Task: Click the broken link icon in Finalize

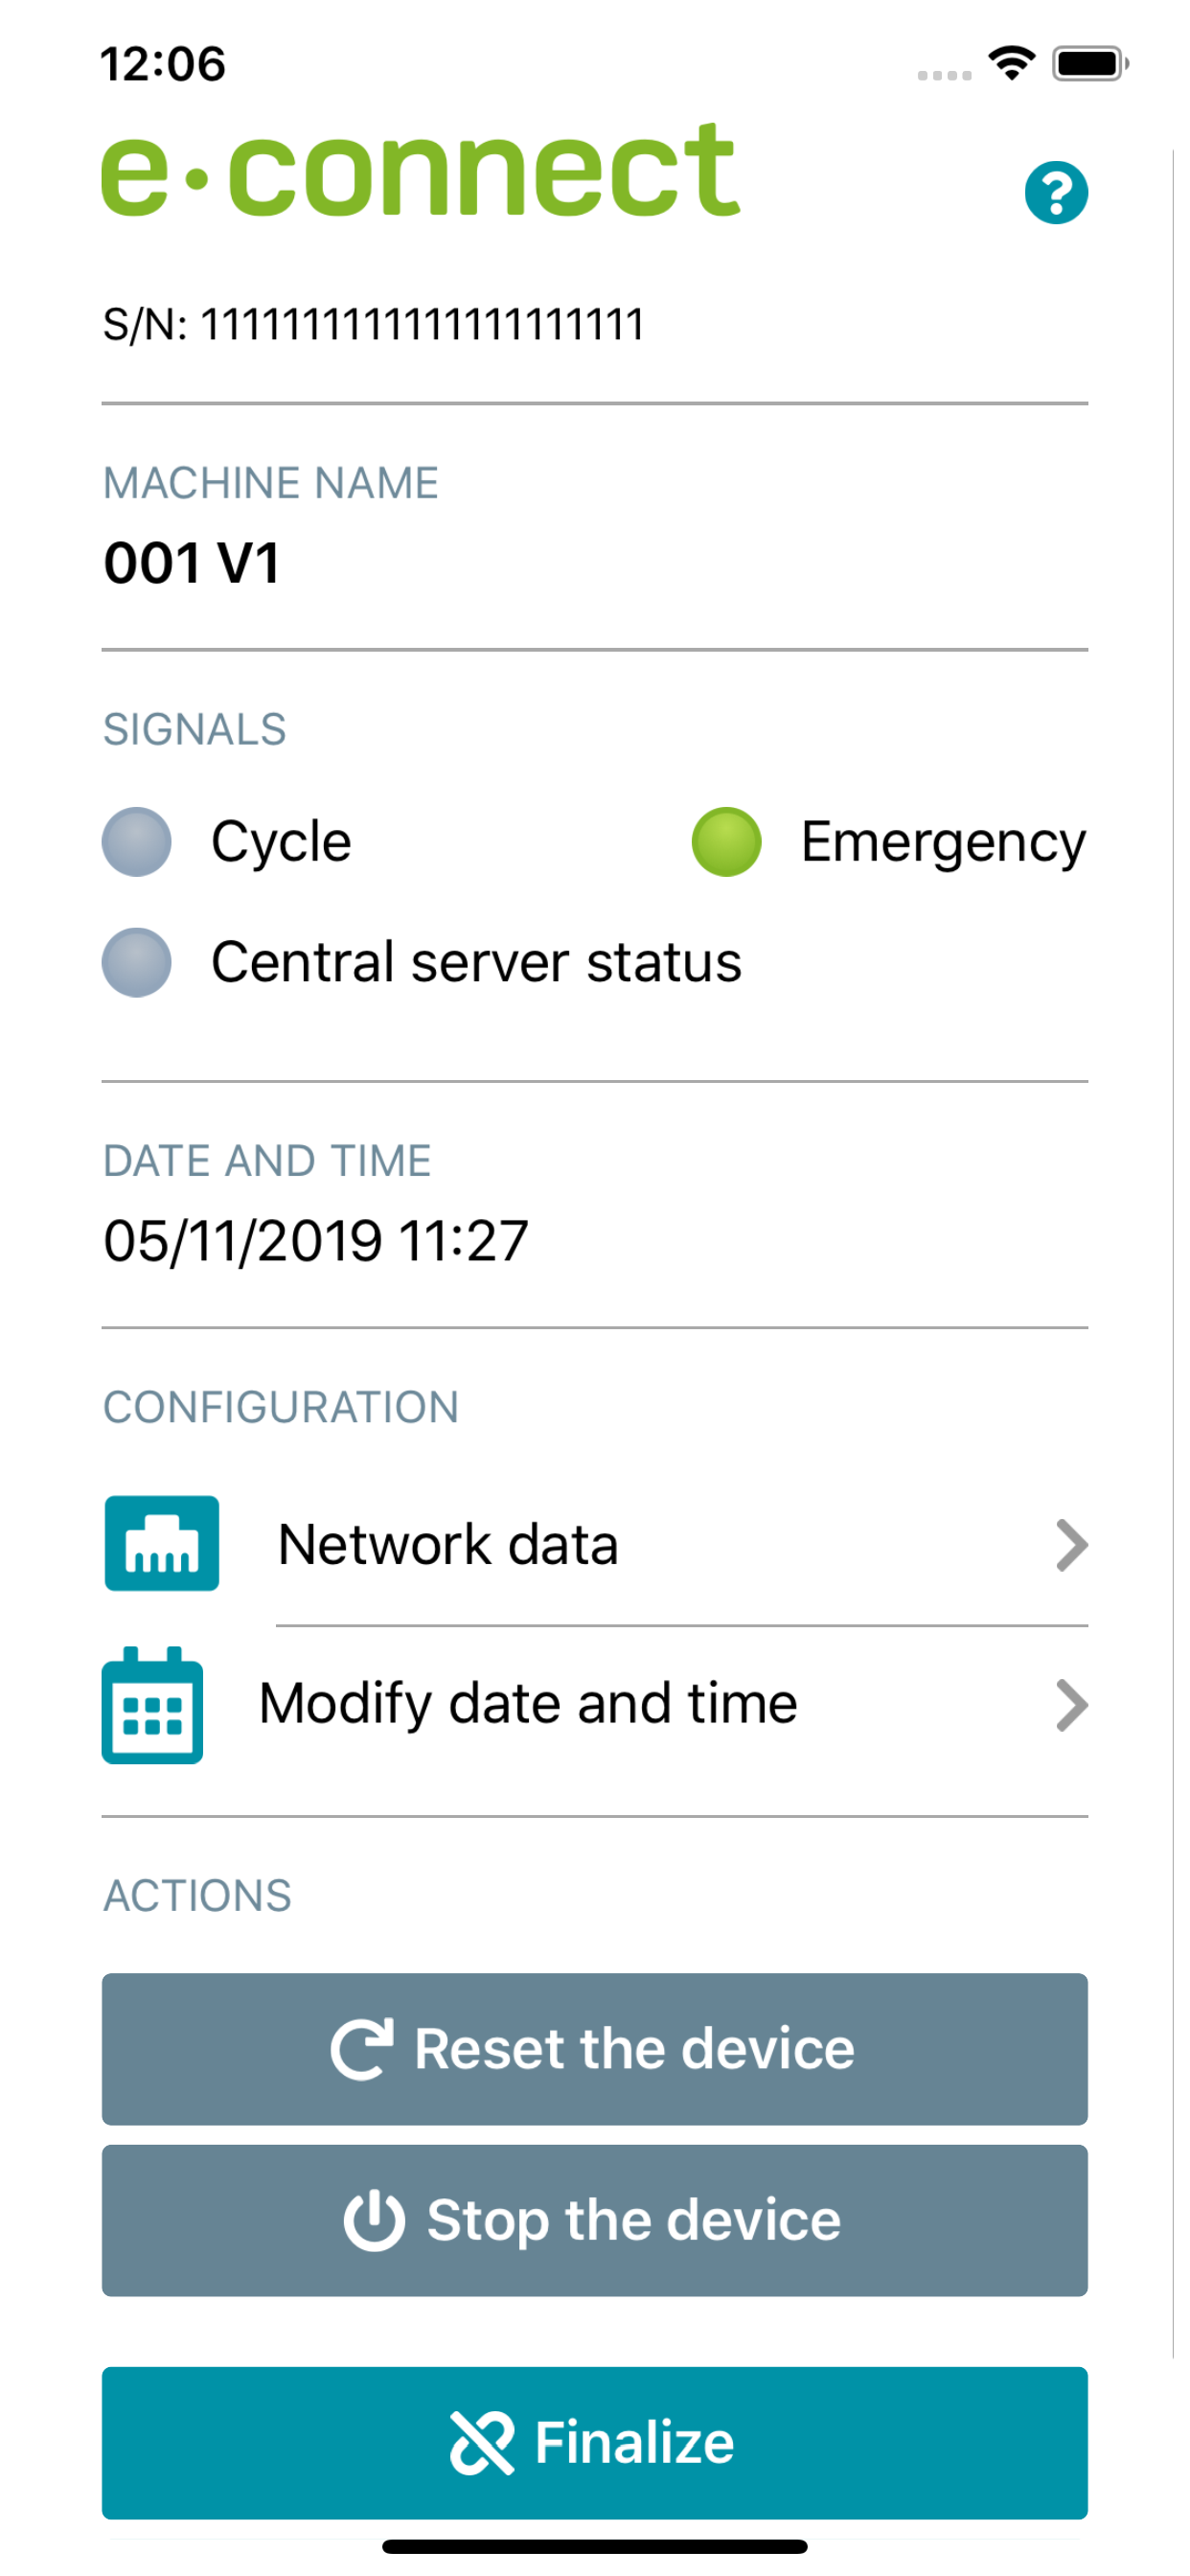Action: 482,2443
